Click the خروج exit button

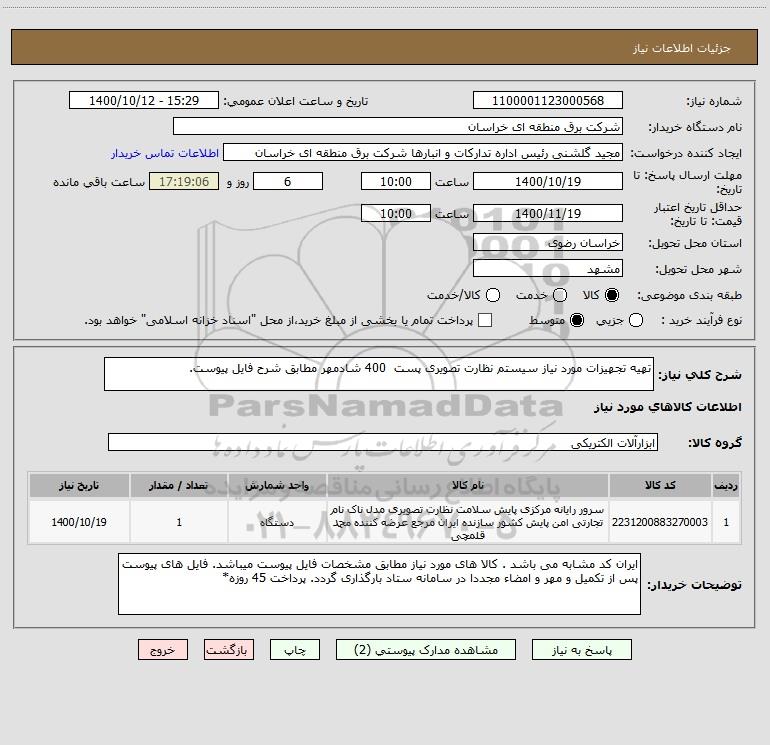point(163,650)
